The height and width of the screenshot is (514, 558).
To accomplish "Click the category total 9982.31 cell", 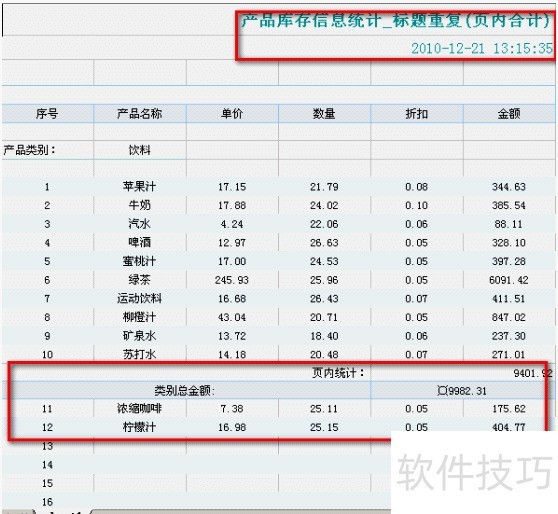I will pyautogui.click(x=462, y=391).
